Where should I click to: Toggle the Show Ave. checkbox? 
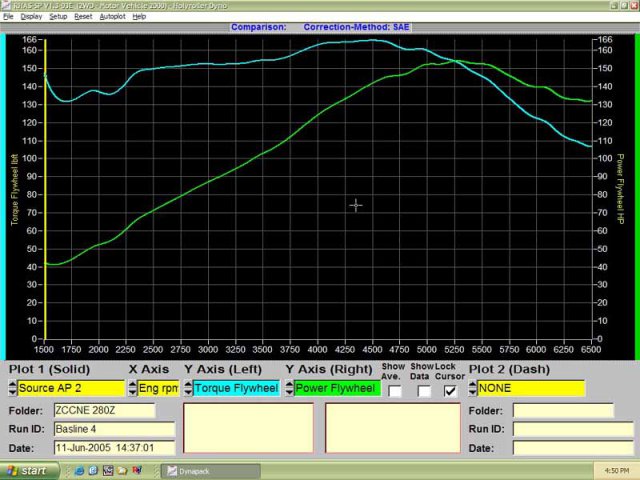tap(395, 391)
